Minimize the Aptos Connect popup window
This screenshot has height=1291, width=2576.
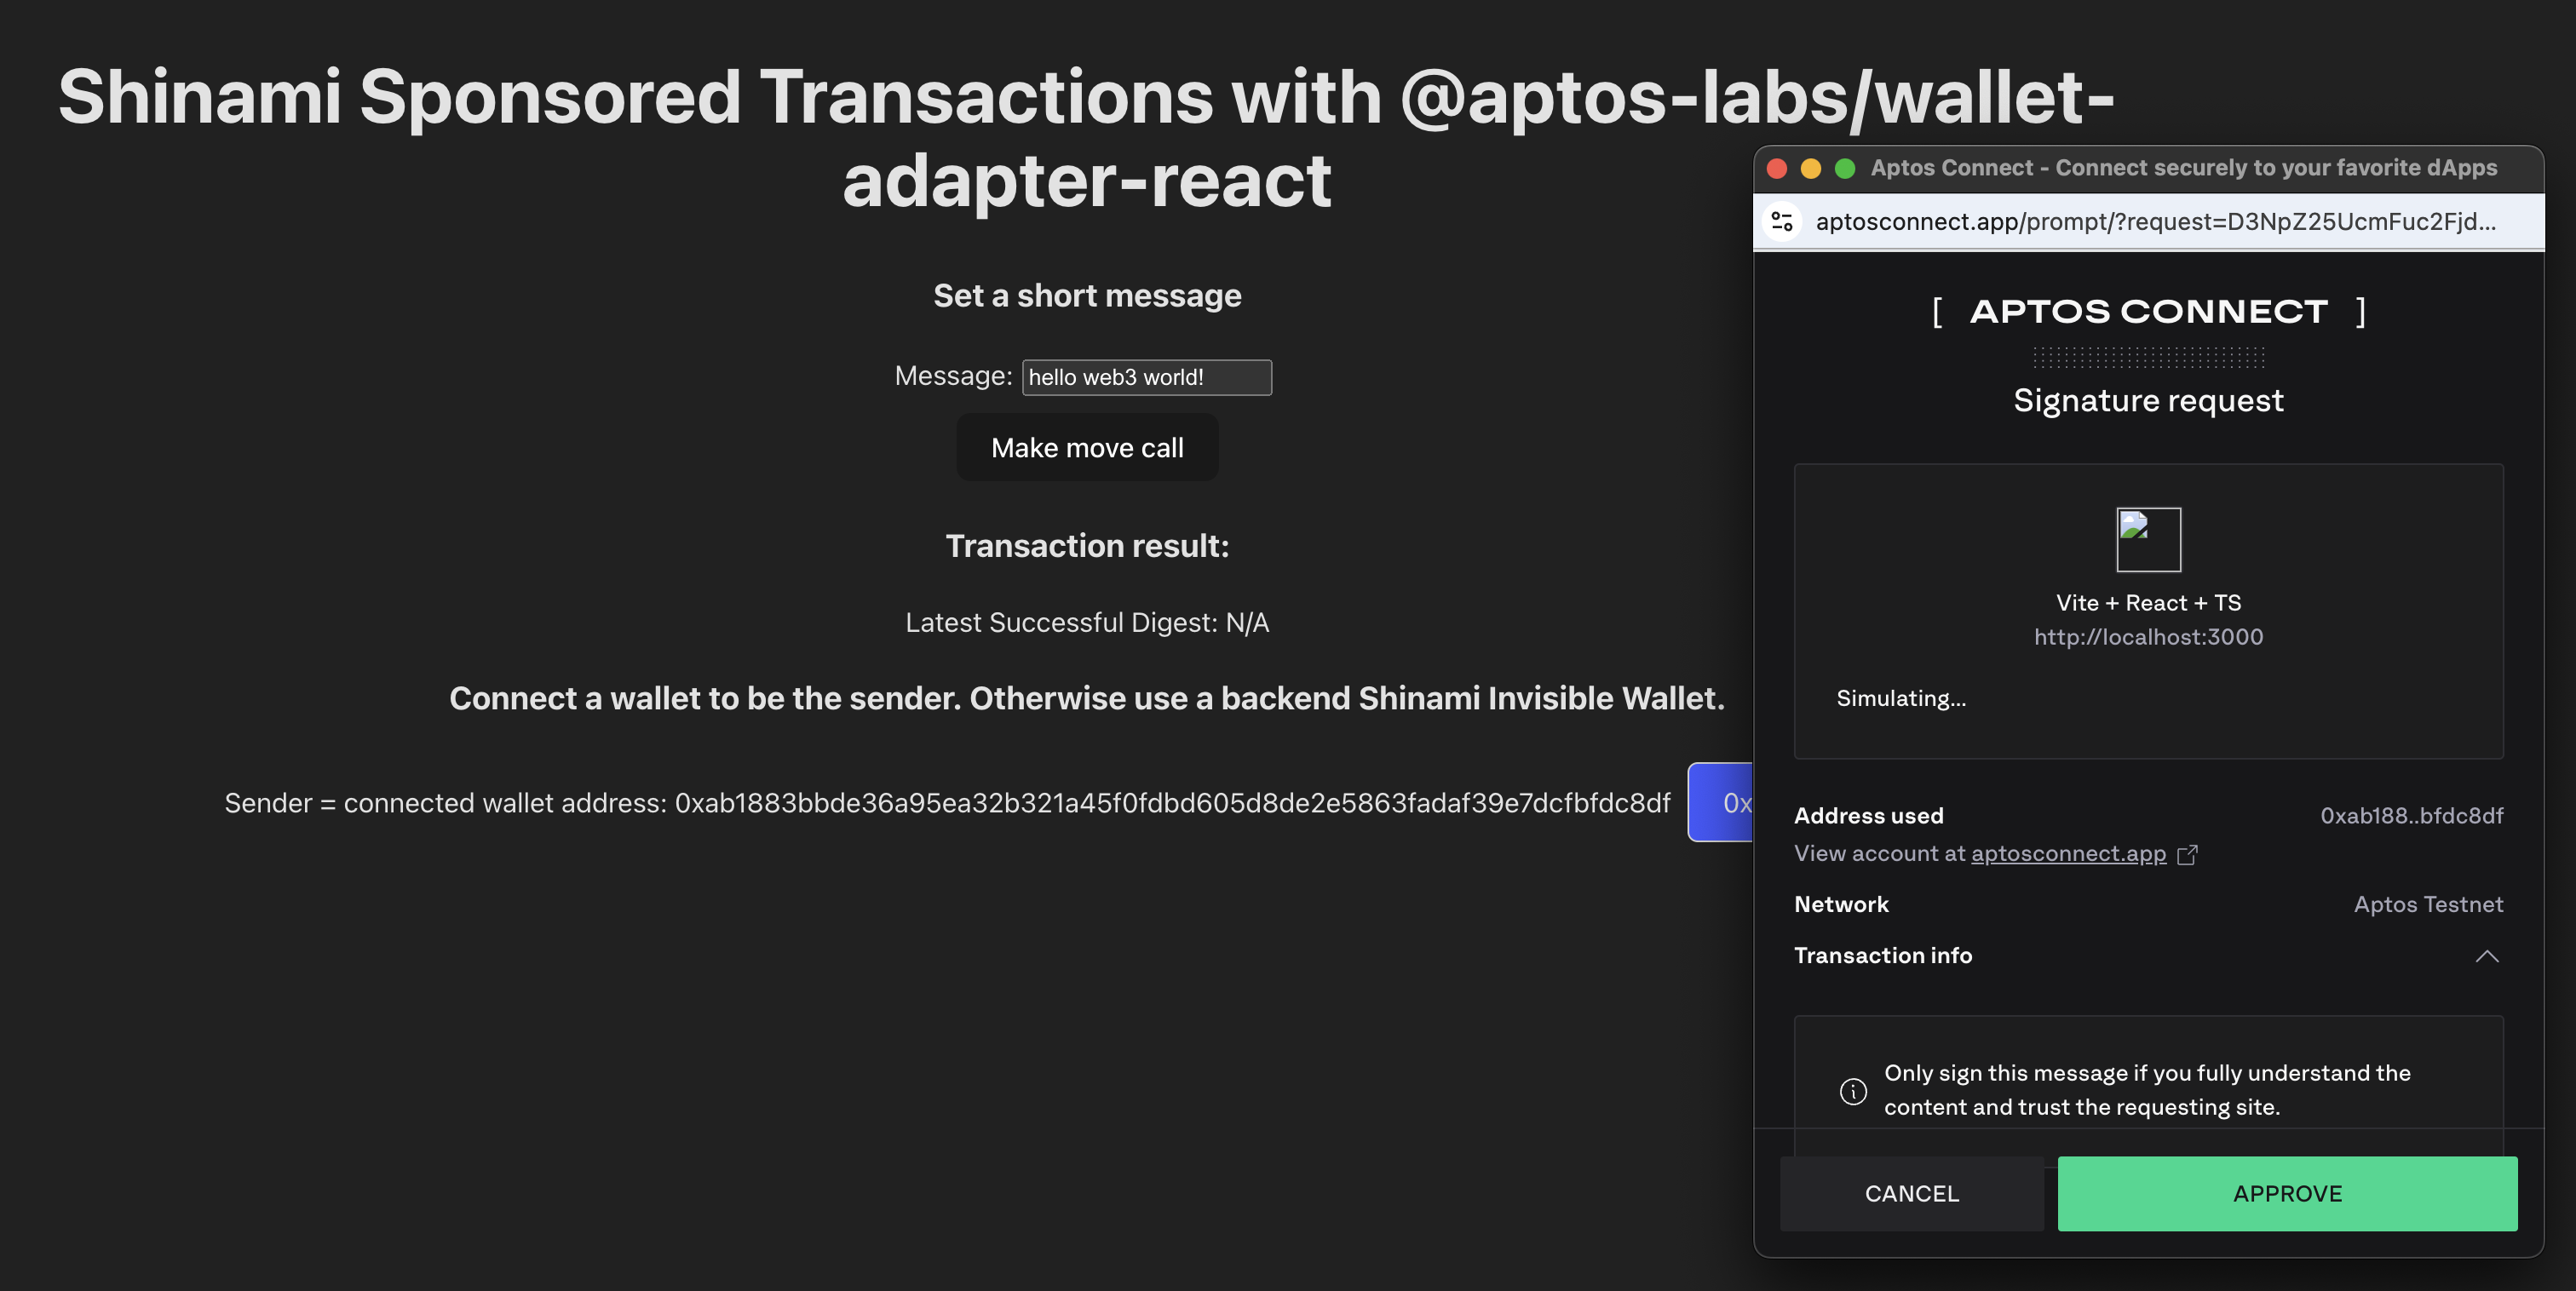click(1811, 168)
